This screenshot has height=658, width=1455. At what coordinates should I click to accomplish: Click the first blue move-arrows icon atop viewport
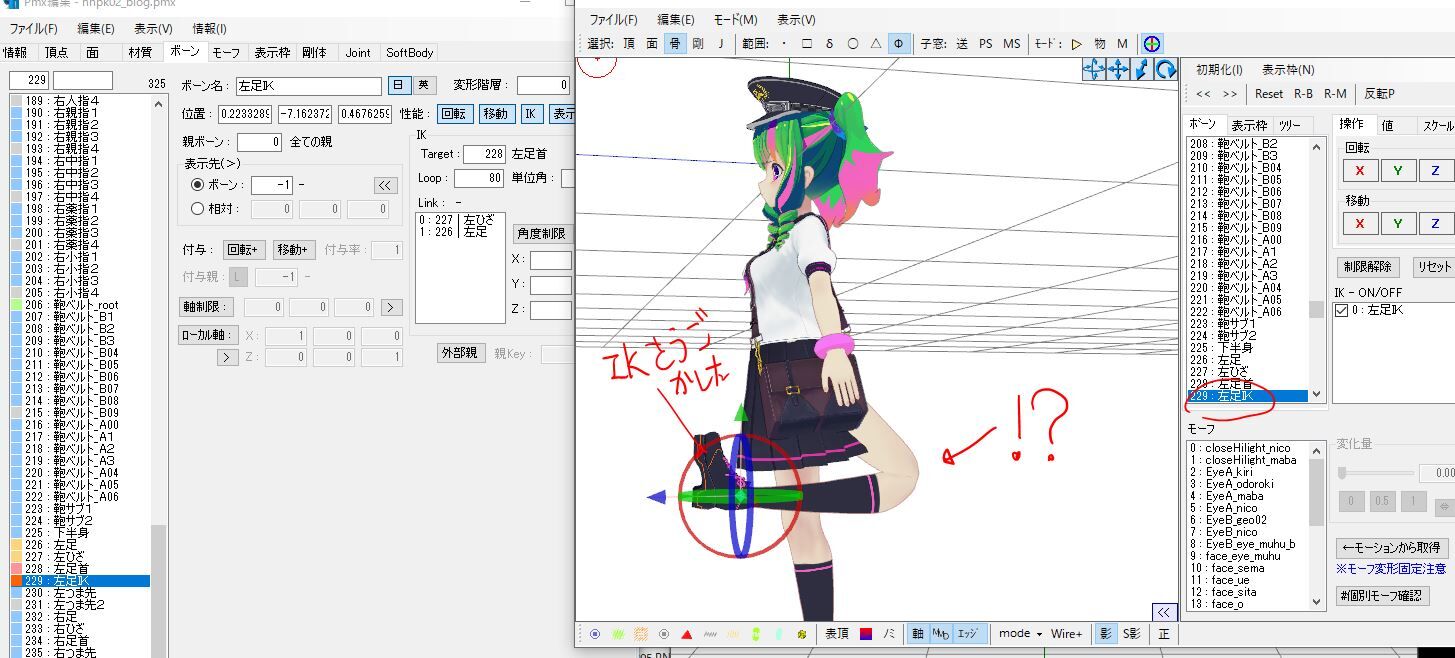[x=1094, y=69]
